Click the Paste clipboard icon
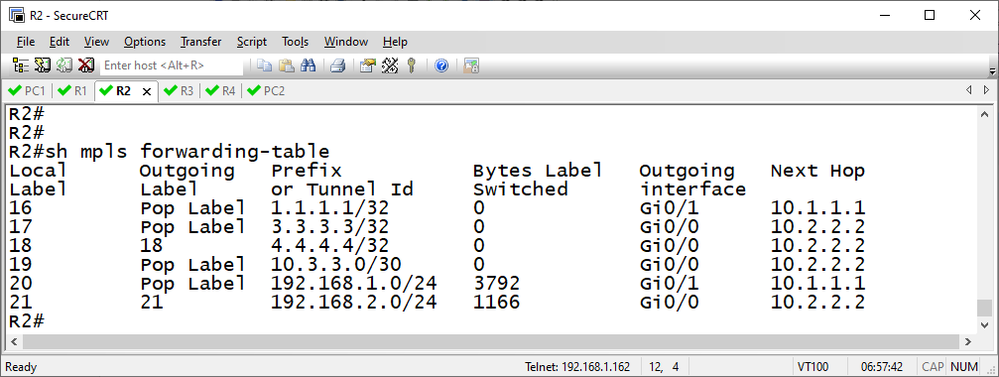The height and width of the screenshot is (377, 999). pyautogui.click(x=286, y=65)
